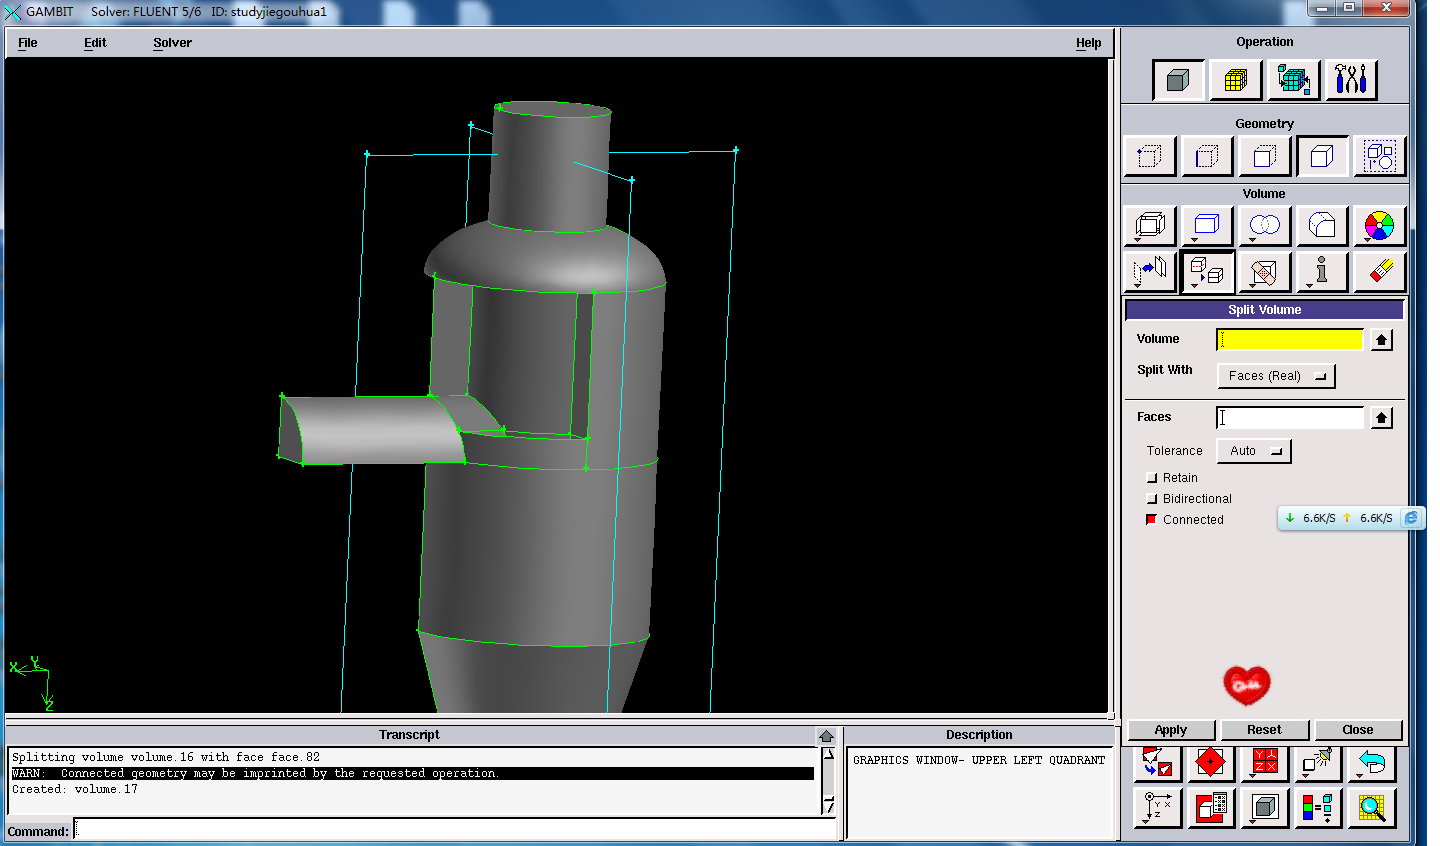Enable the Bidirectional checkbox

1152,499
